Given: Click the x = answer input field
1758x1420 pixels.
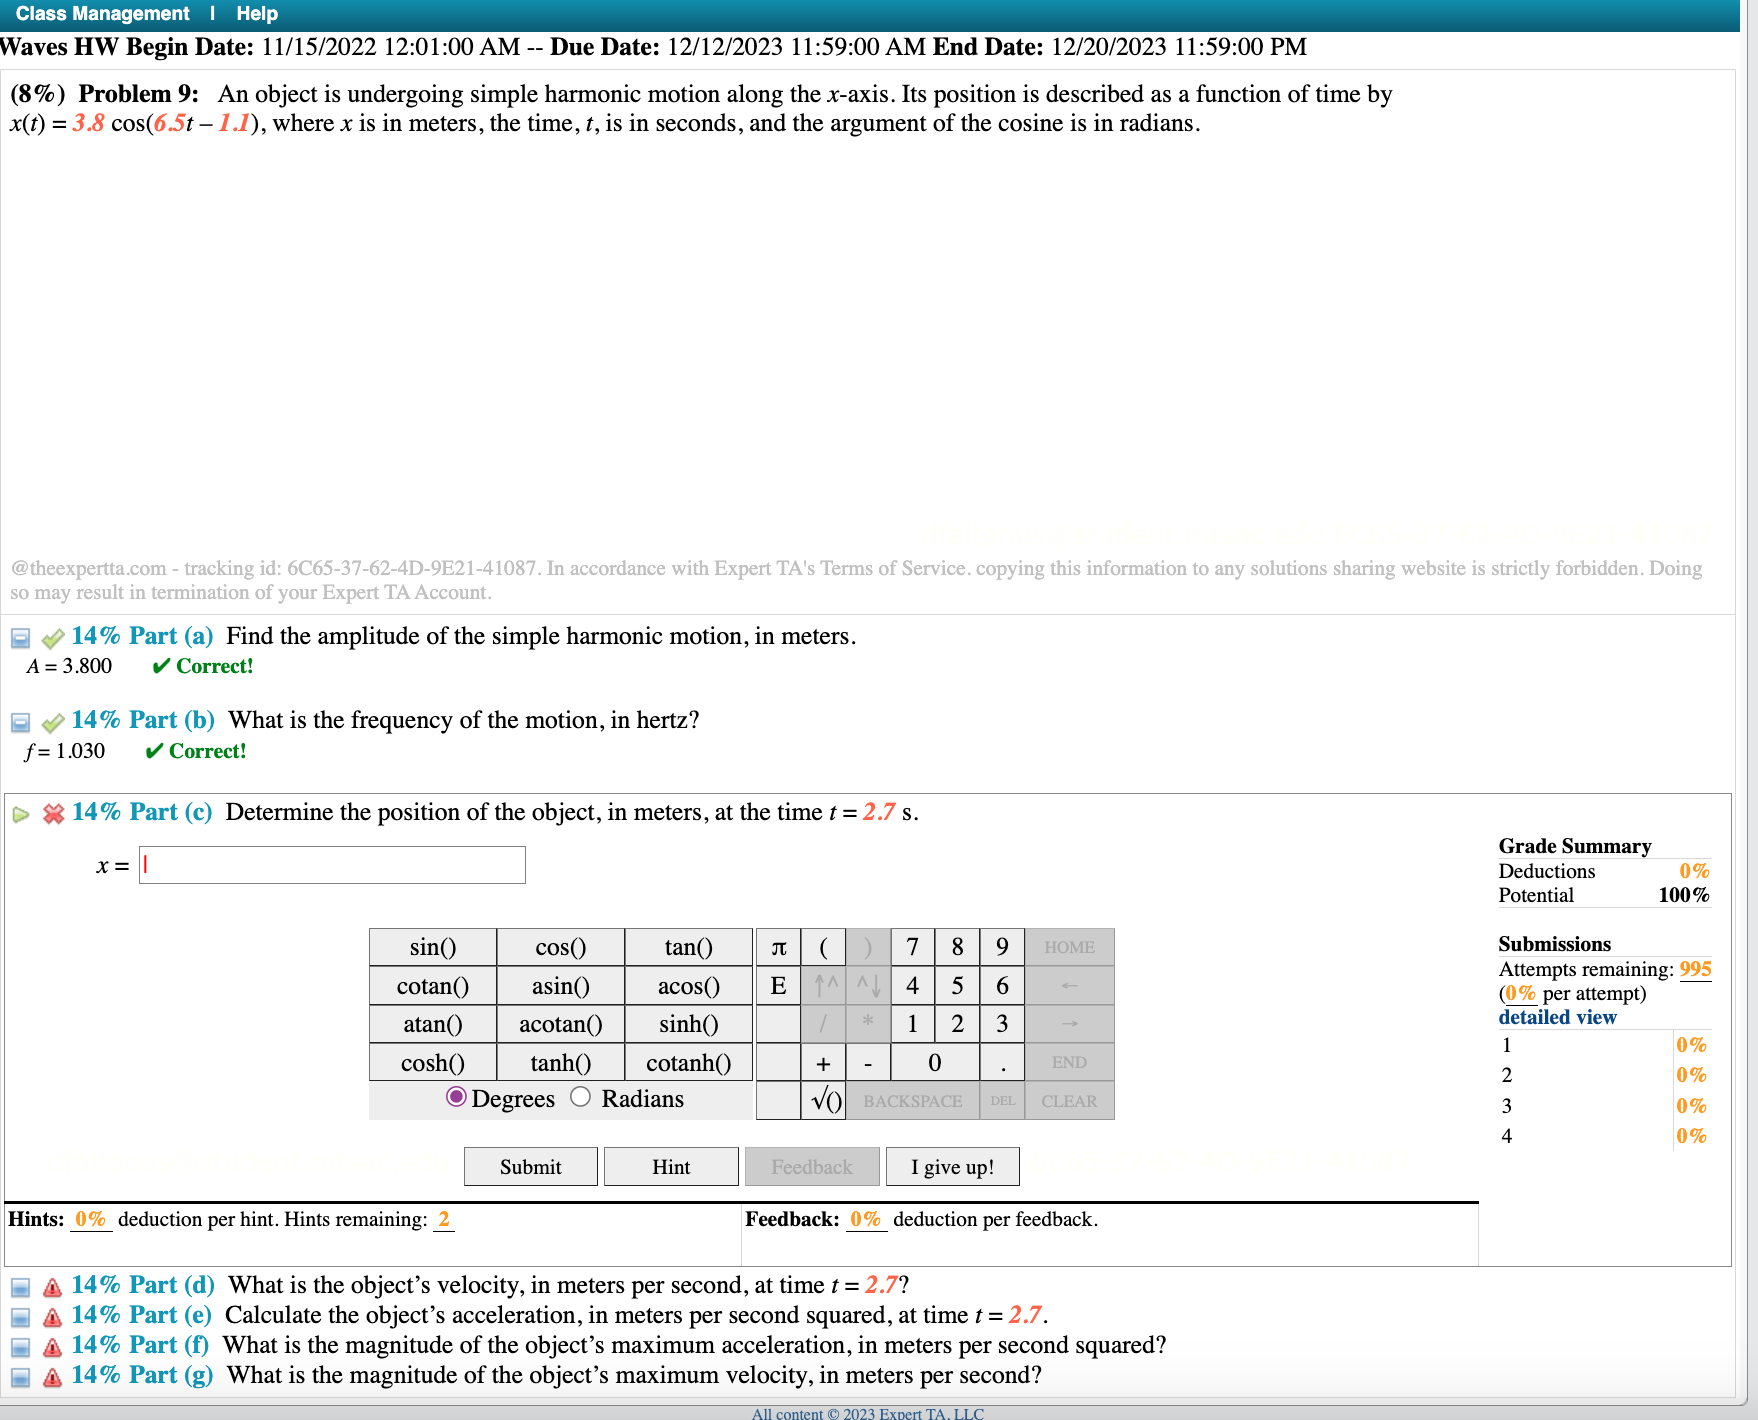Looking at the screenshot, I should tap(332, 864).
